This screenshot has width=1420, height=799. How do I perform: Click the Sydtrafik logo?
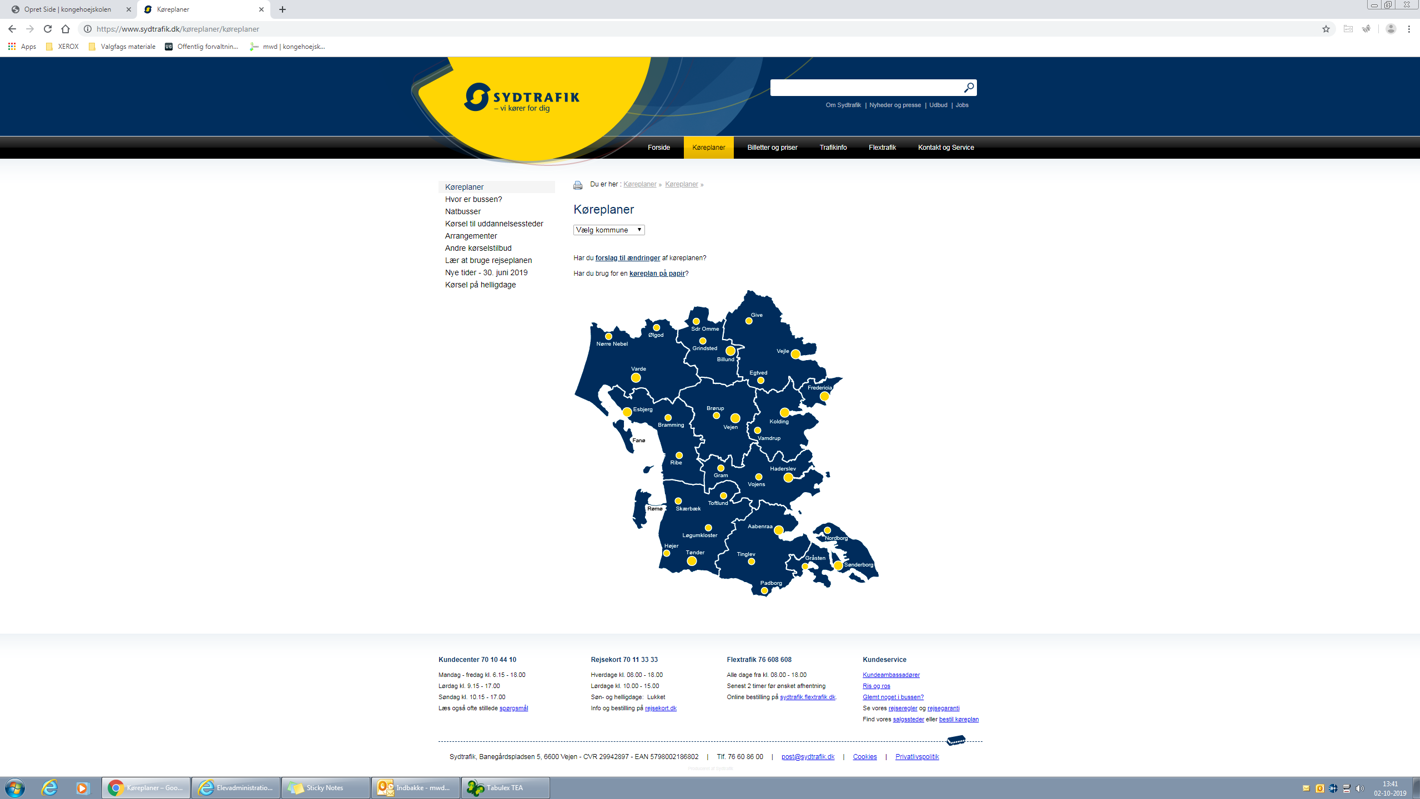pyautogui.click(x=522, y=98)
